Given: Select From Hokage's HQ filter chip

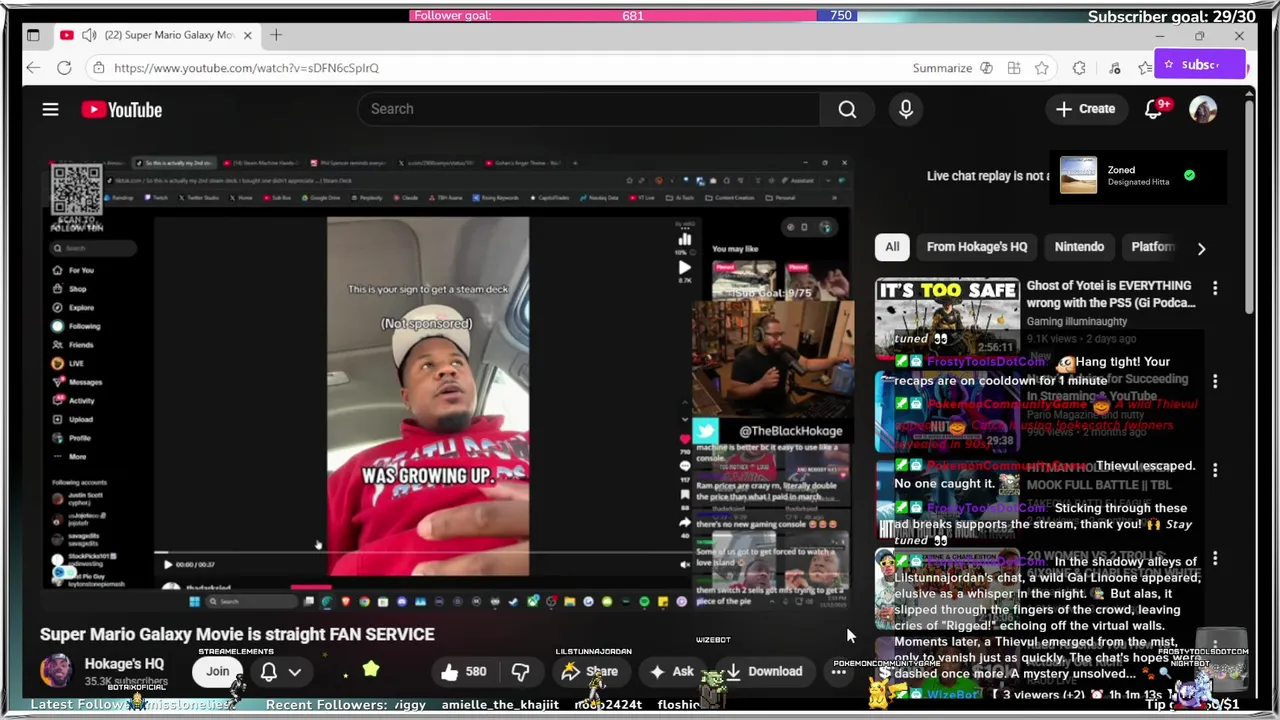Looking at the screenshot, I should click(977, 247).
